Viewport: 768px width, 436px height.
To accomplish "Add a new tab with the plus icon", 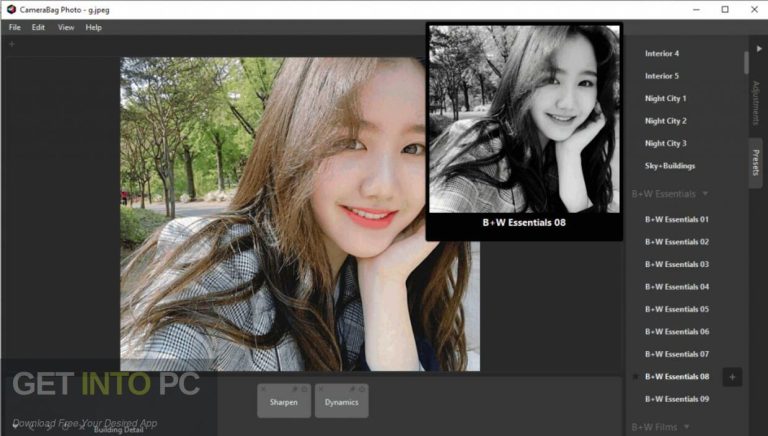I will [12, 44].
